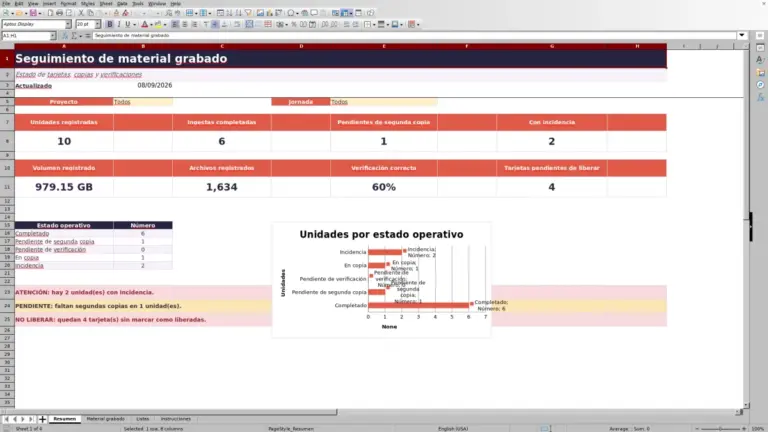Click the Jornada filter cell showing Todos
Image resolution: width=768 pixels, height=432 pixels.
384,102
